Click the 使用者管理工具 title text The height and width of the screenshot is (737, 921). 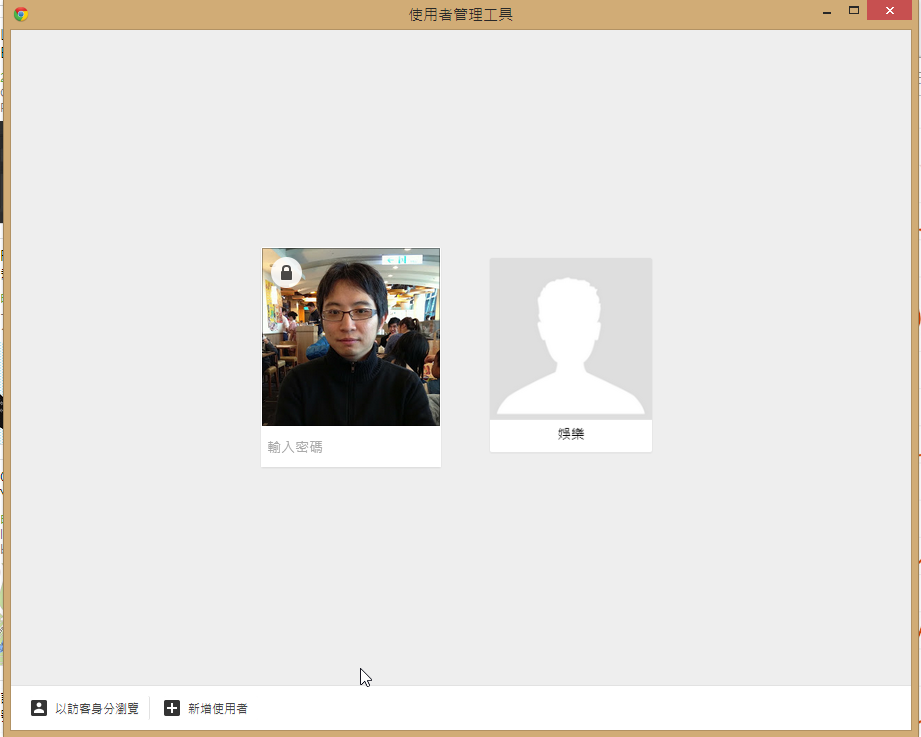pyautogui.click(x=461, y=14)
